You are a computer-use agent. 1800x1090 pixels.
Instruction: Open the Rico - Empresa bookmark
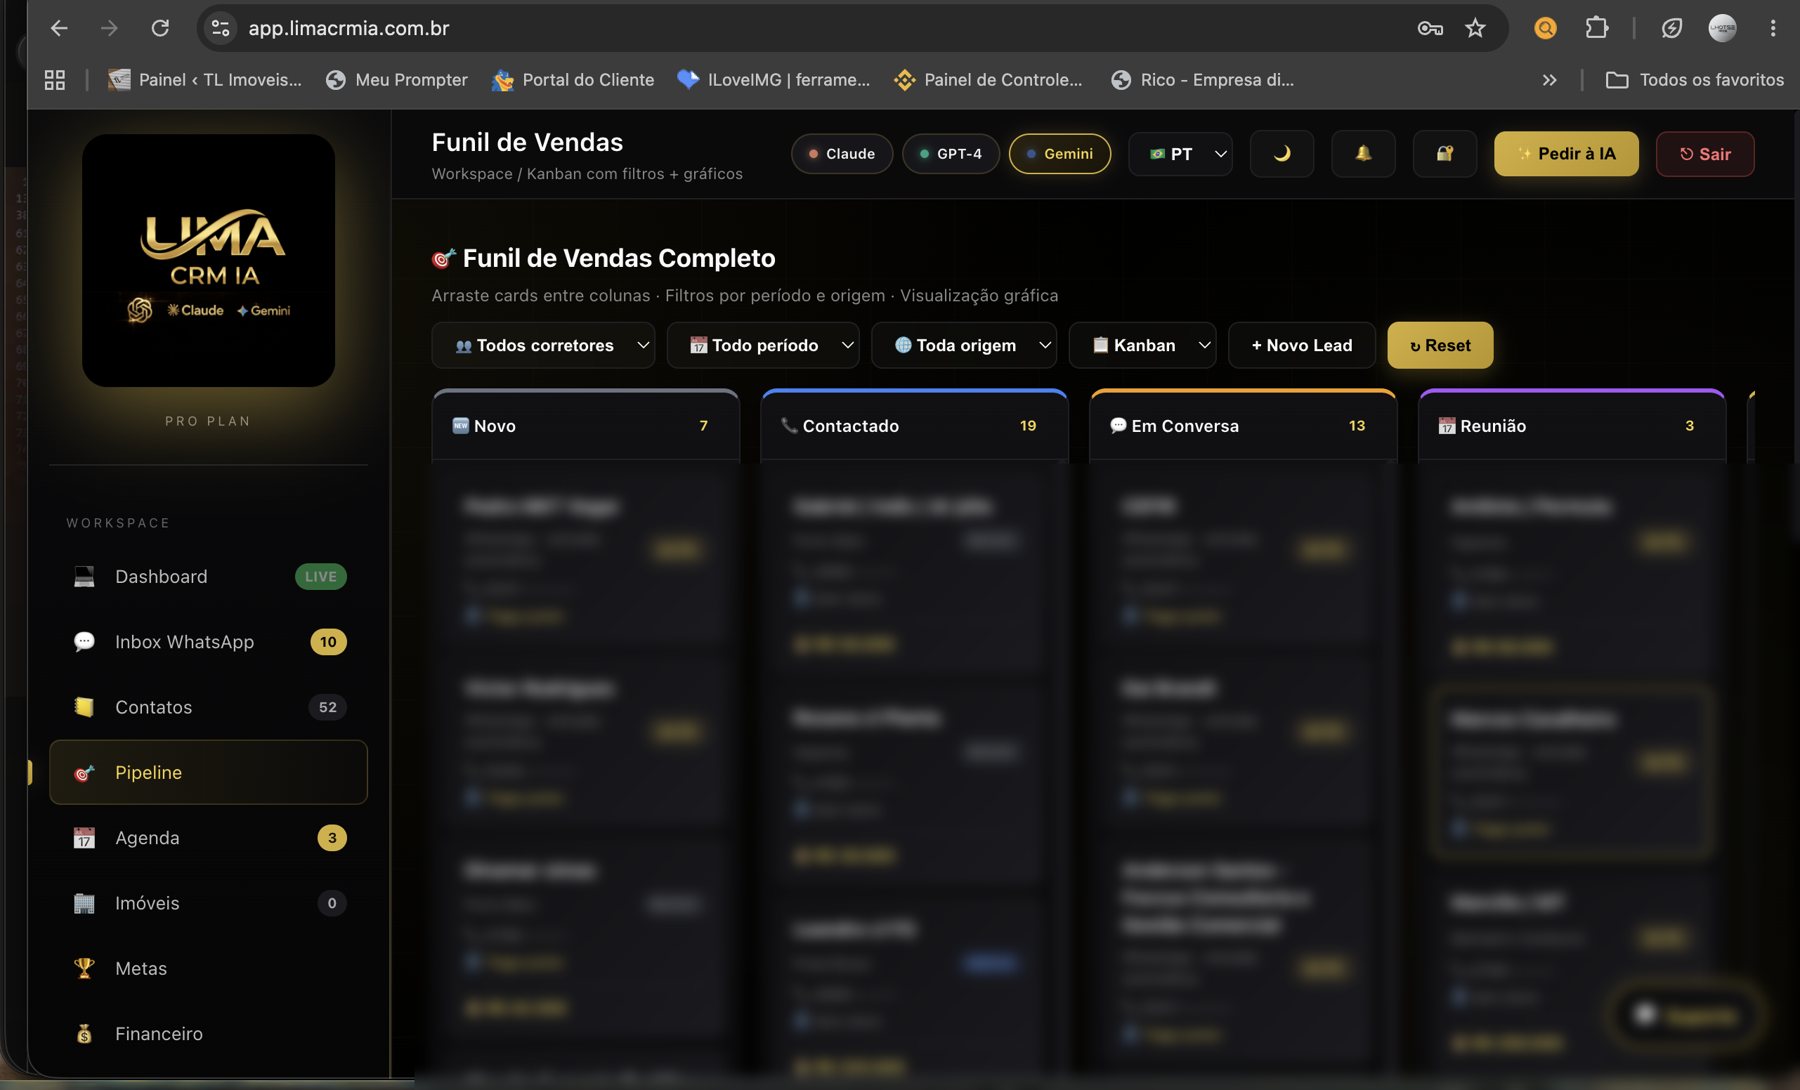1203,80
